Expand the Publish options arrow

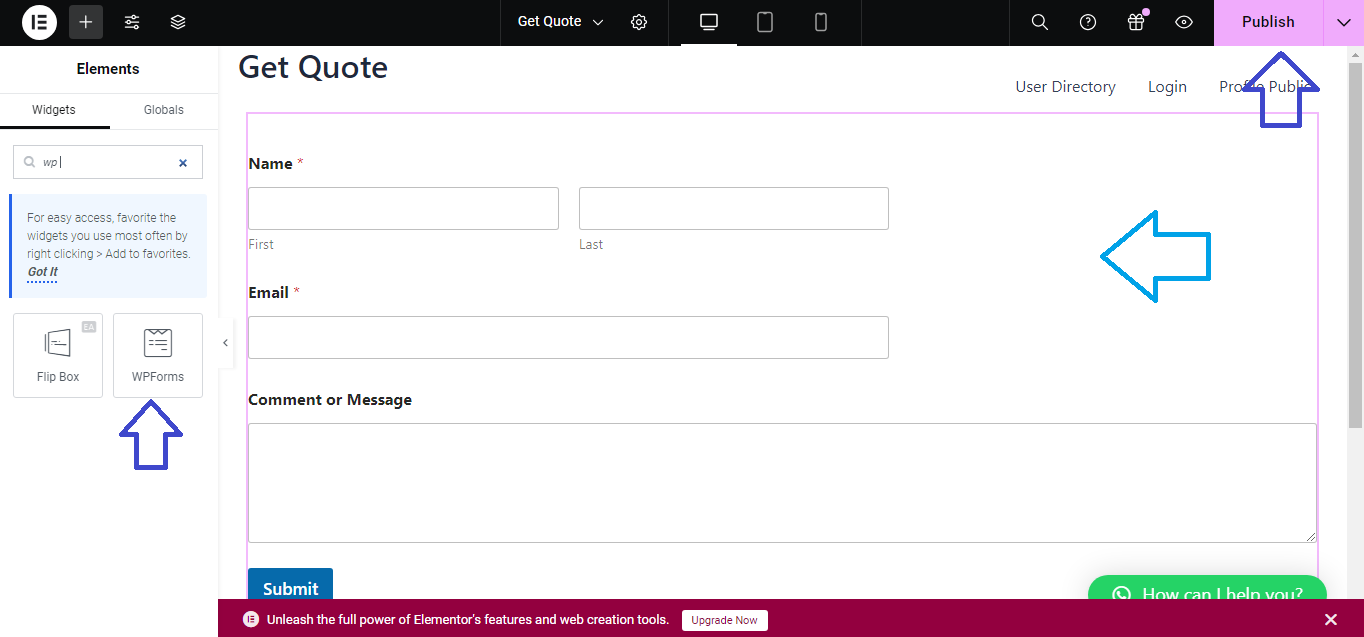1343,22
